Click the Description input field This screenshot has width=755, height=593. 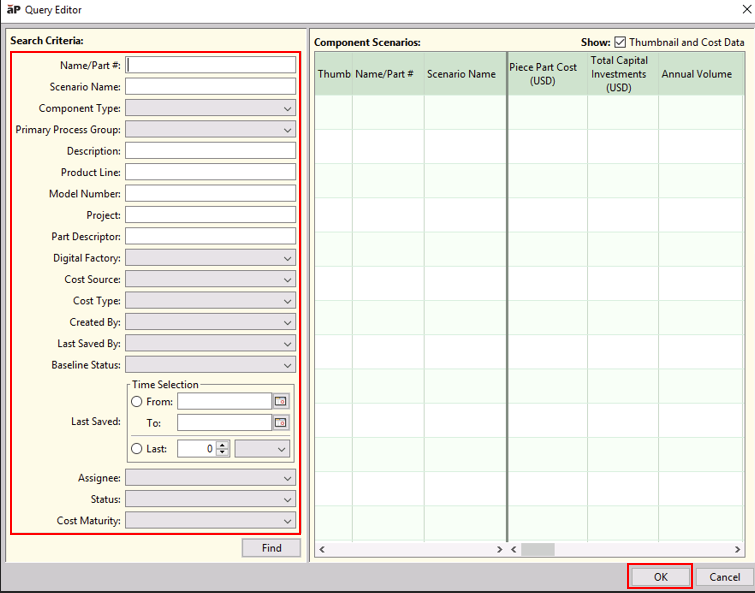point(210,151)
